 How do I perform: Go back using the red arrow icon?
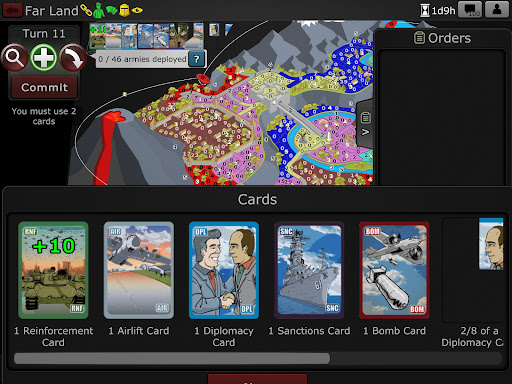(x=12, y=10)
